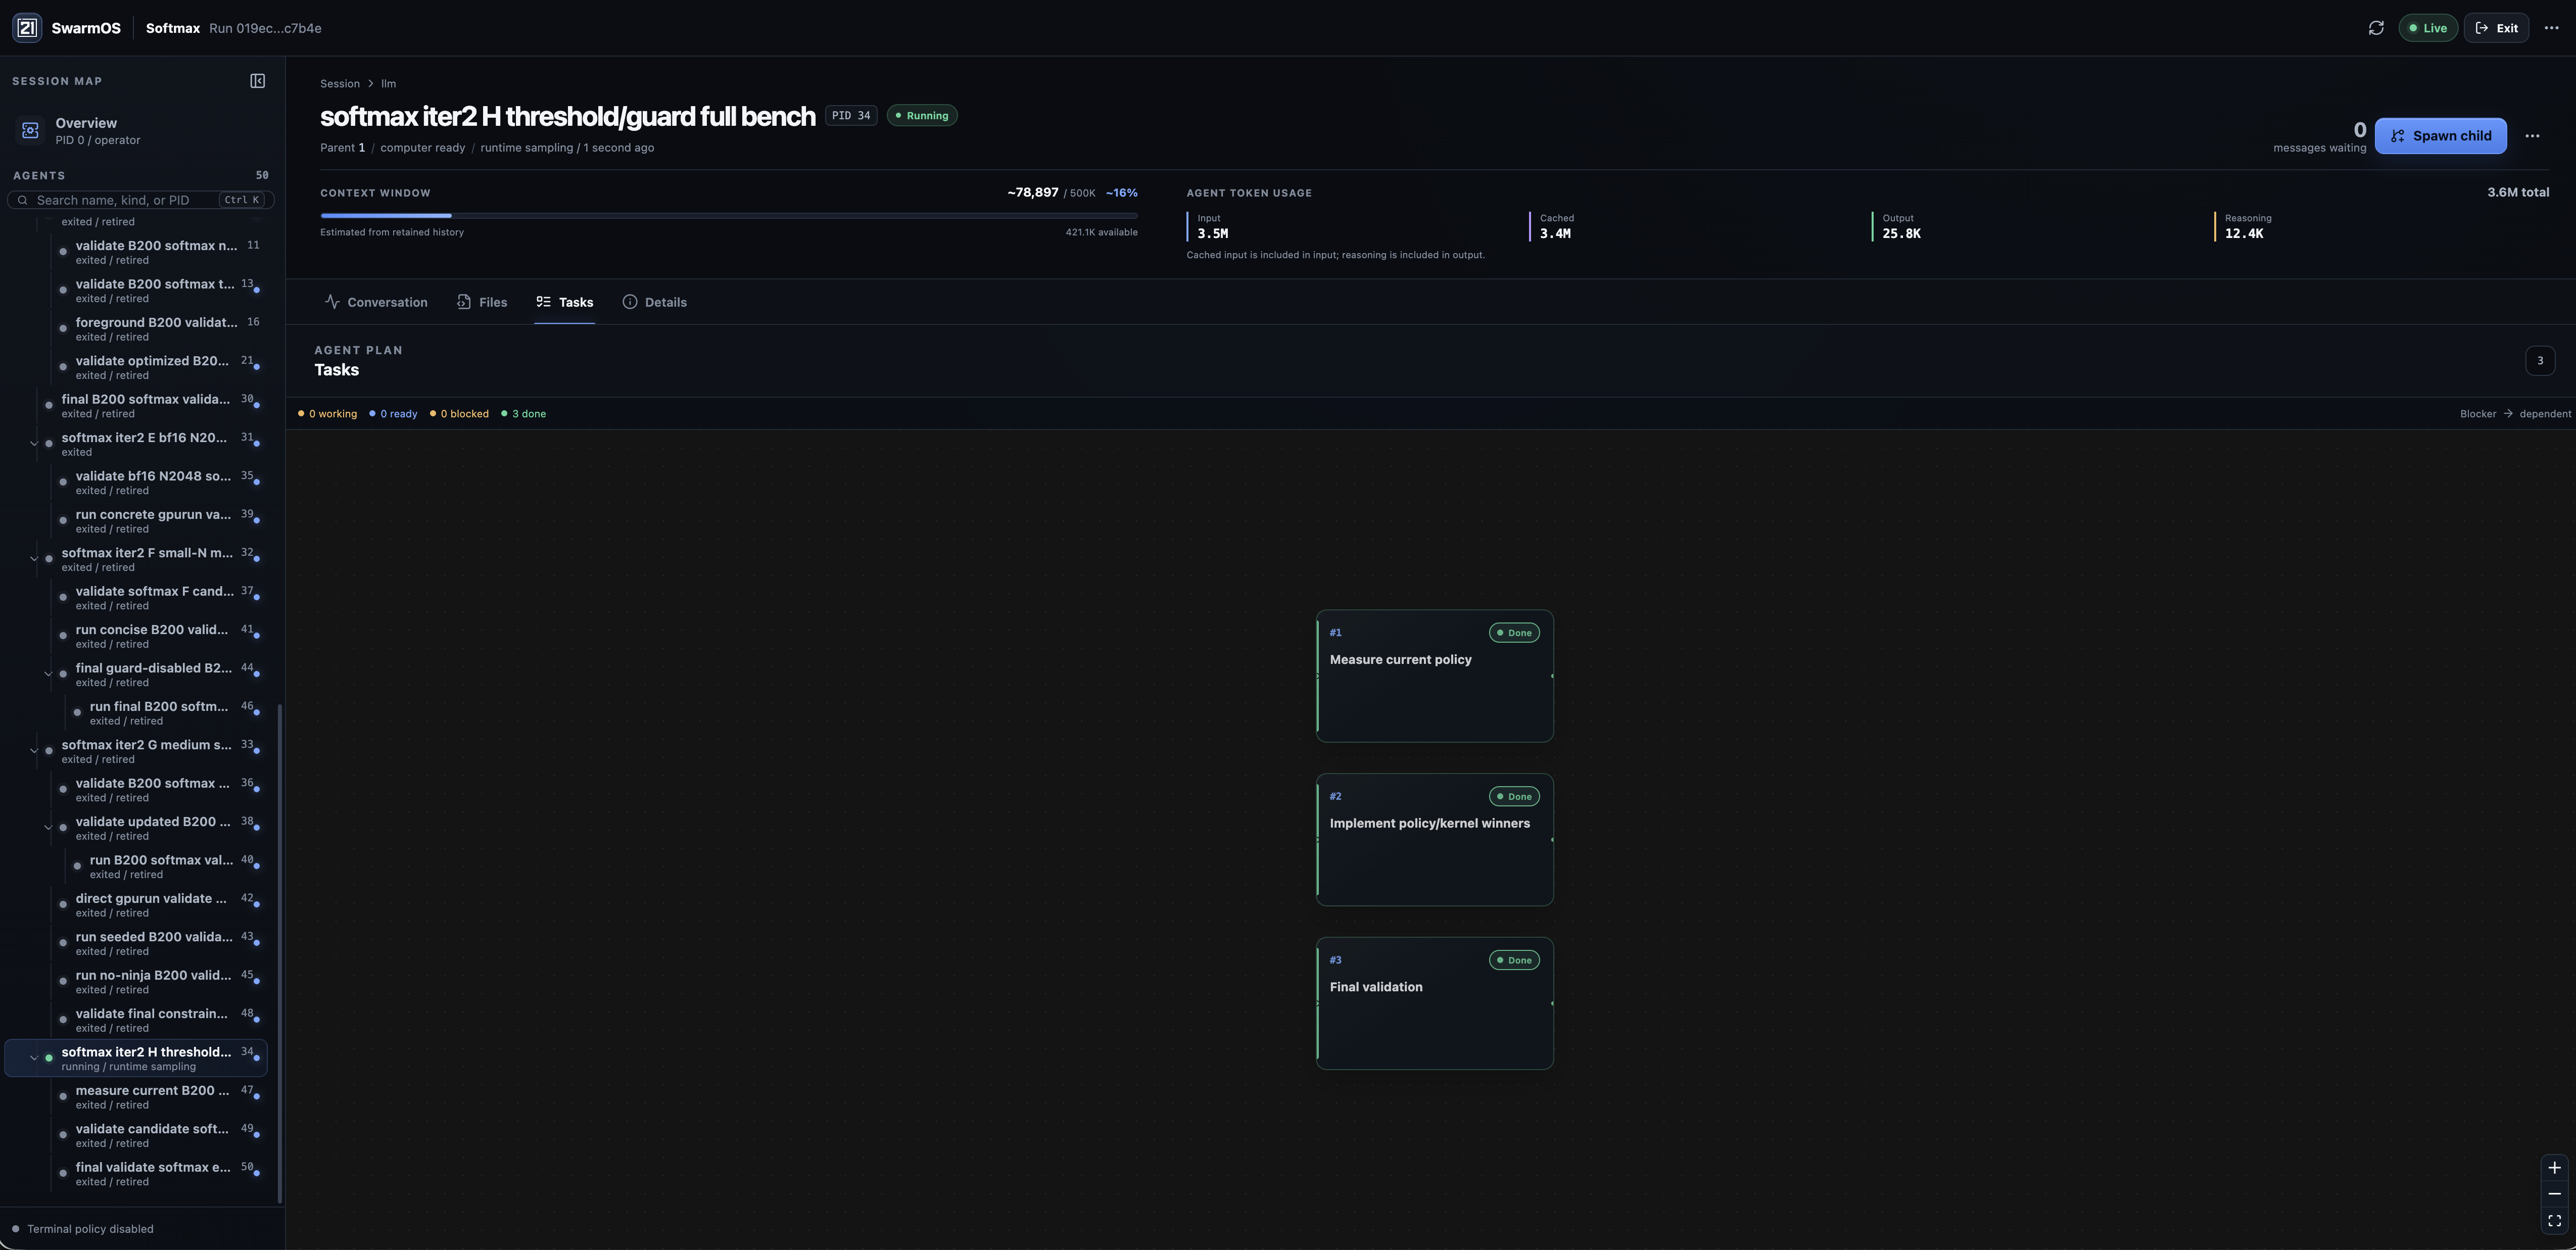
Task: Collapse validate updated B200 agent subtree
Action: tap(48, 828)
